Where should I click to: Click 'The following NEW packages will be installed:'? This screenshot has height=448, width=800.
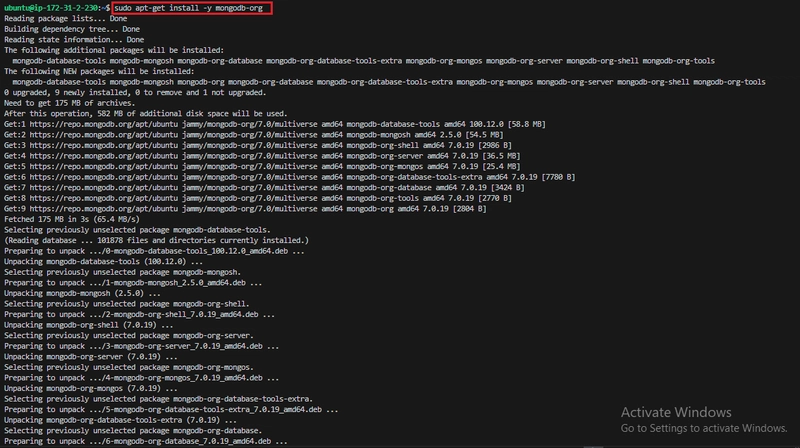point(99,71)
